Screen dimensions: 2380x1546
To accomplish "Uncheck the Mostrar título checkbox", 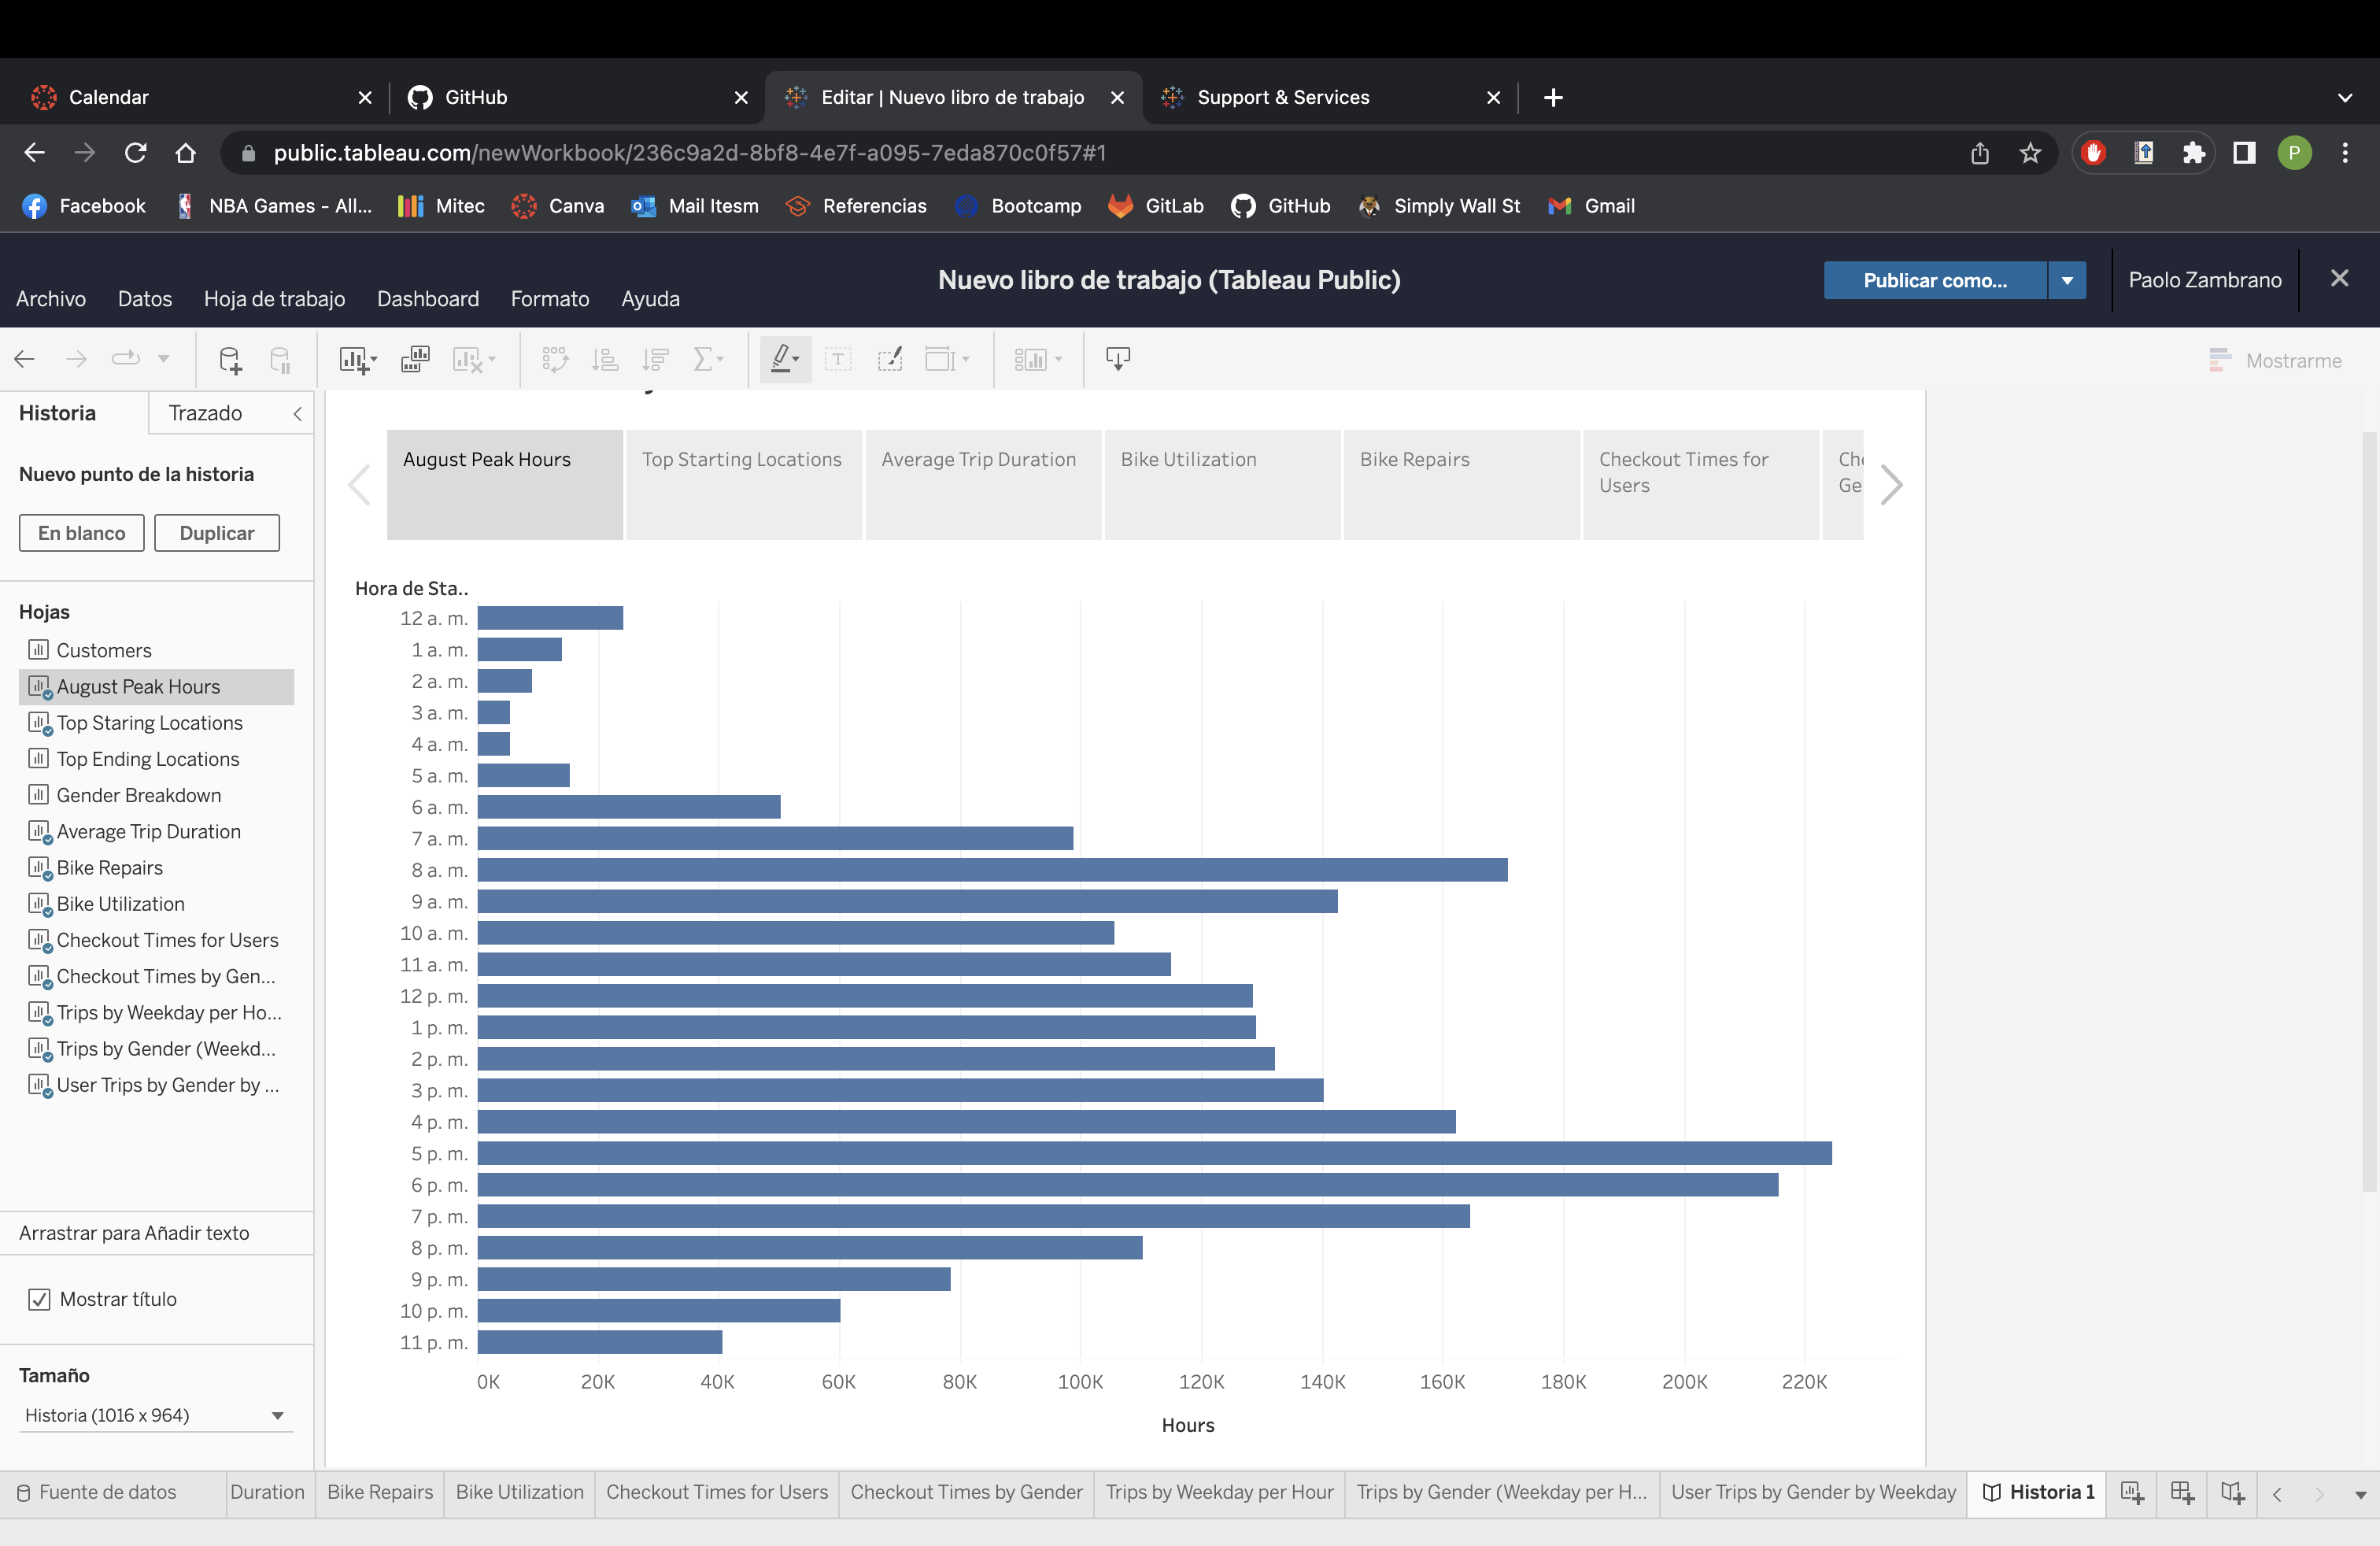I will [x=39, y=1299].
